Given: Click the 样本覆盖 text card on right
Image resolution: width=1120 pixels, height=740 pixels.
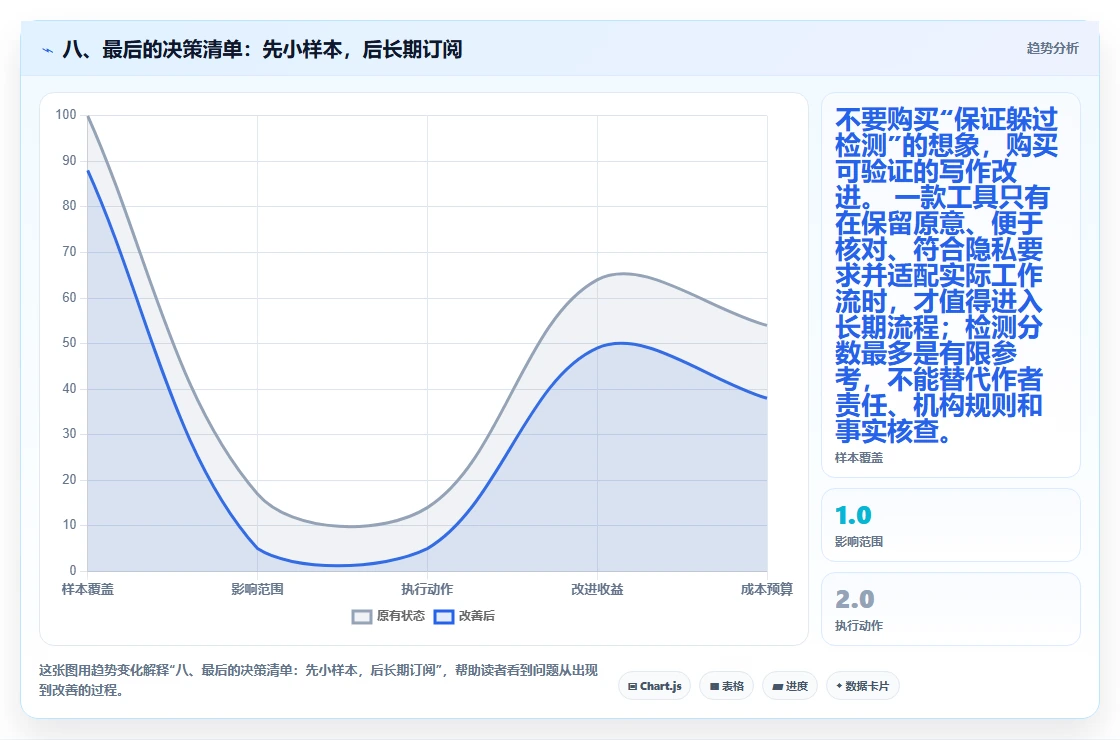Looking at the screenshot, I should (951, 285).
